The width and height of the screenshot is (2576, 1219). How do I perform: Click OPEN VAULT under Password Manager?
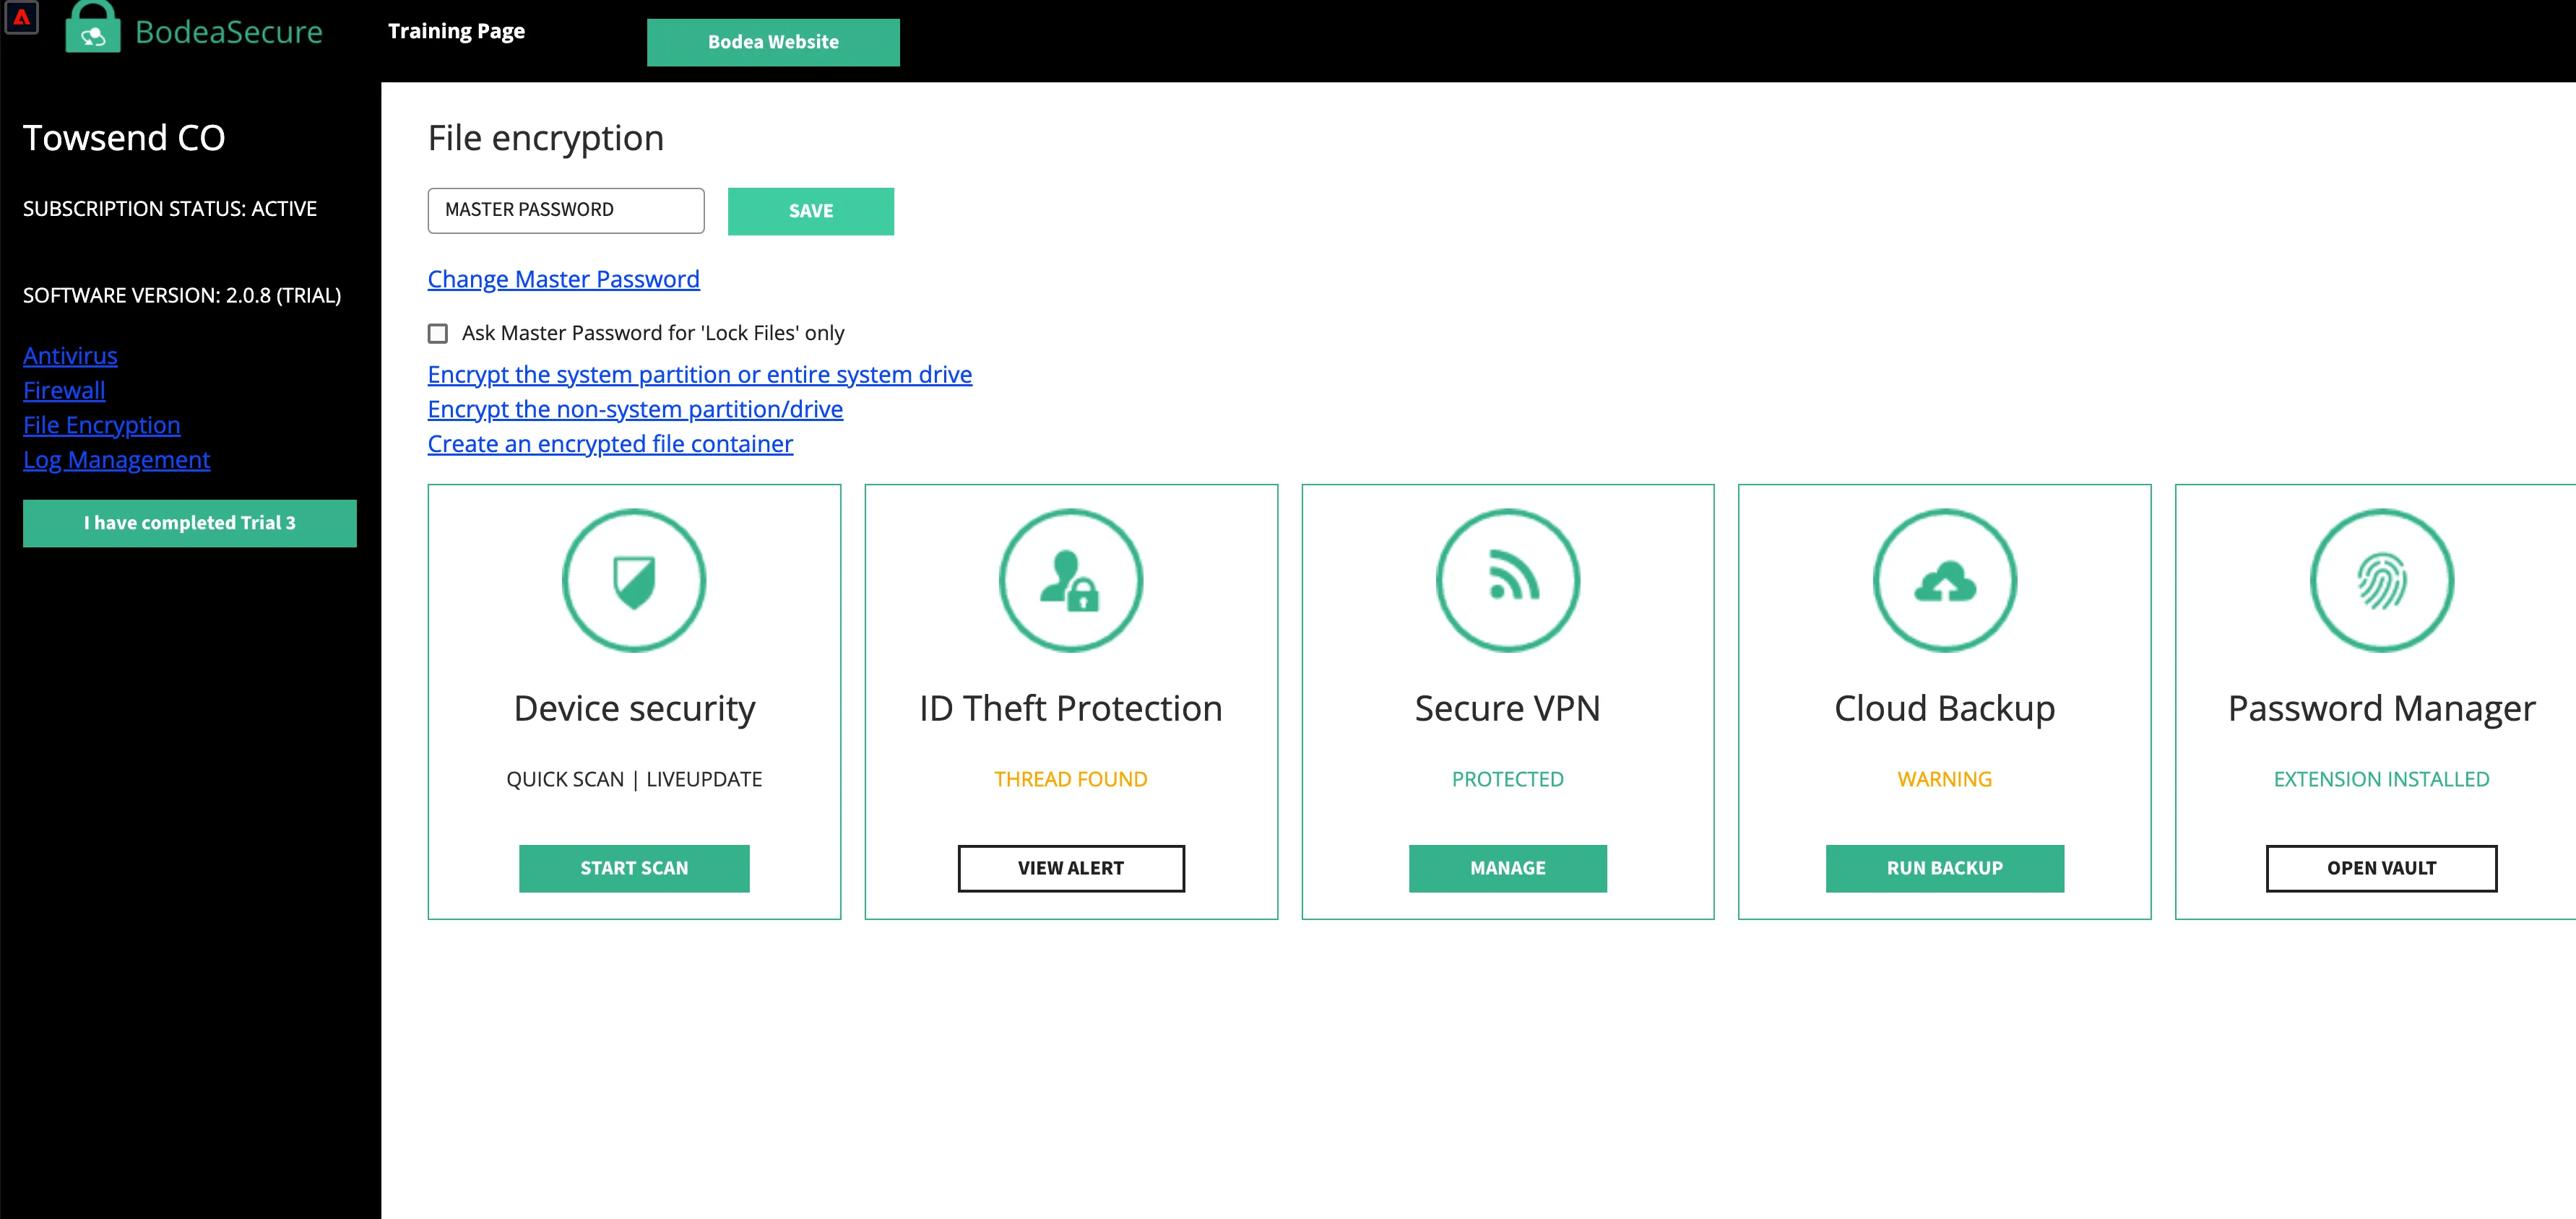click(x=2382, y=868)
